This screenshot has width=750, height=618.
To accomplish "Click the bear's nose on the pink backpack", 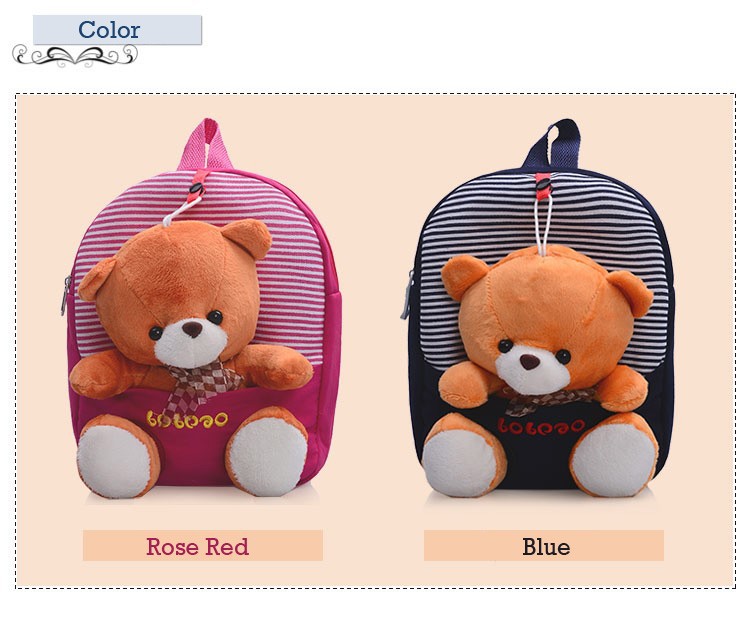I will click(x=193, y=329).
